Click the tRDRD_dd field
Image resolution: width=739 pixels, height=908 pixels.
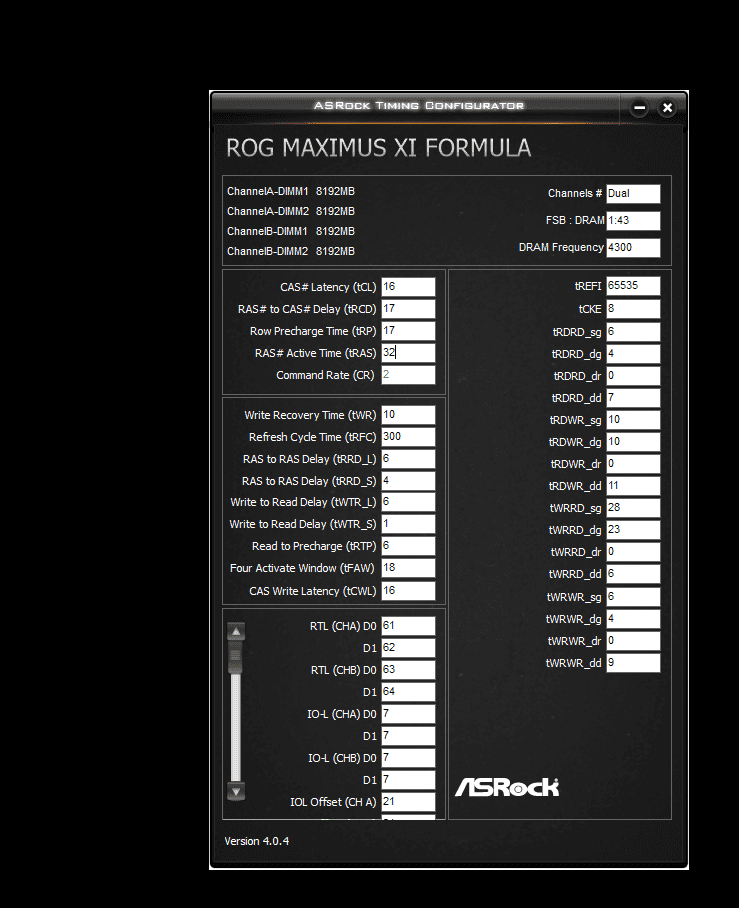(633, 398)
